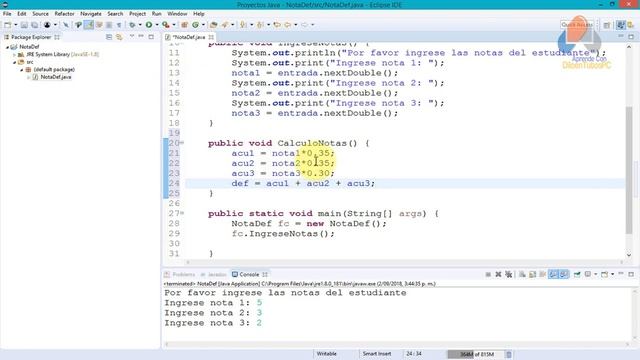Click the Writable status entry
The image size is (640, 360).
click(x=327, y=354)
